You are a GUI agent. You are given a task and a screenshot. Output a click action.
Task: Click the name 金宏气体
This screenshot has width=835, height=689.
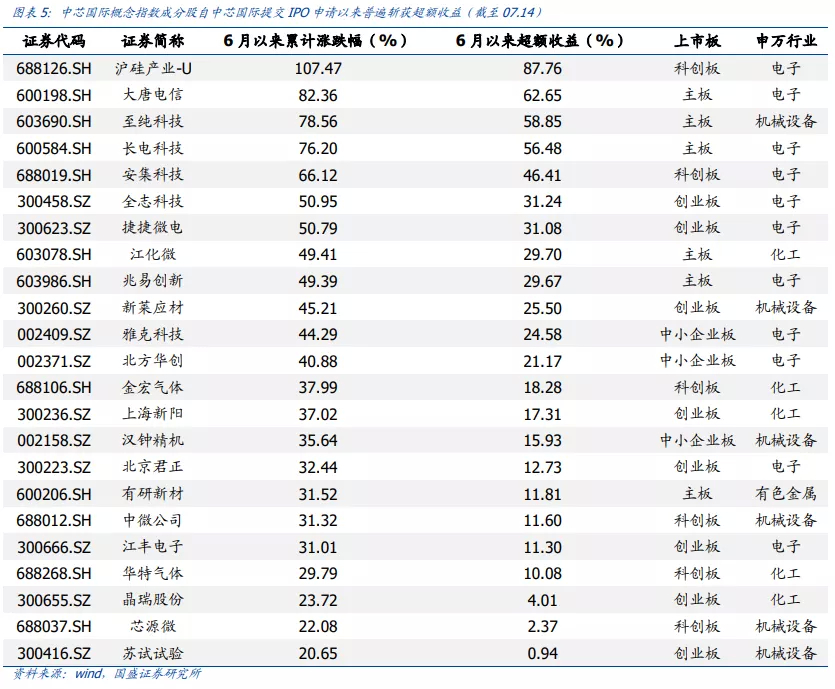tap(153, 388)
